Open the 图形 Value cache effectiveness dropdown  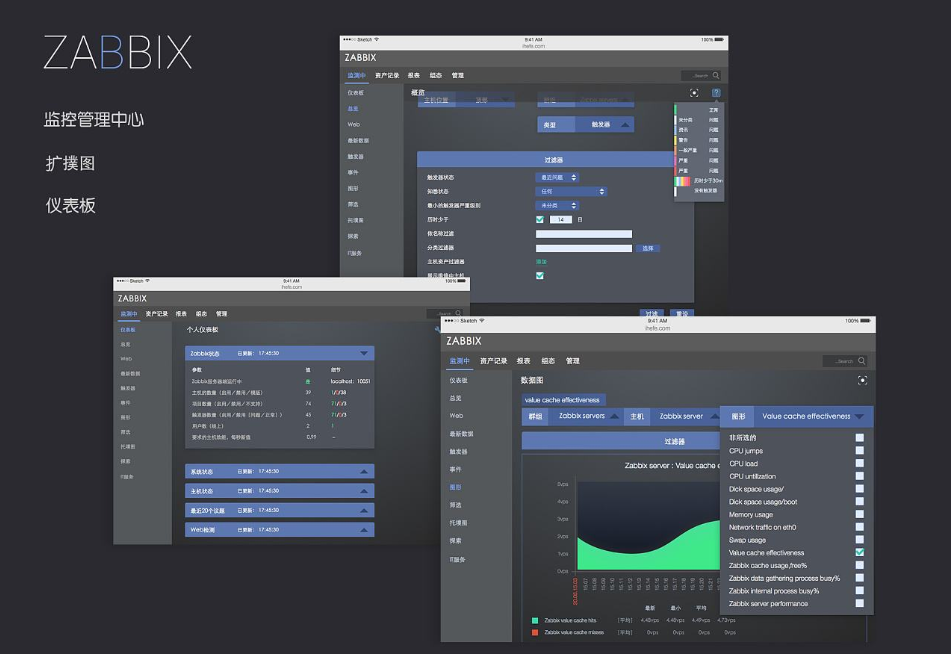797,416
